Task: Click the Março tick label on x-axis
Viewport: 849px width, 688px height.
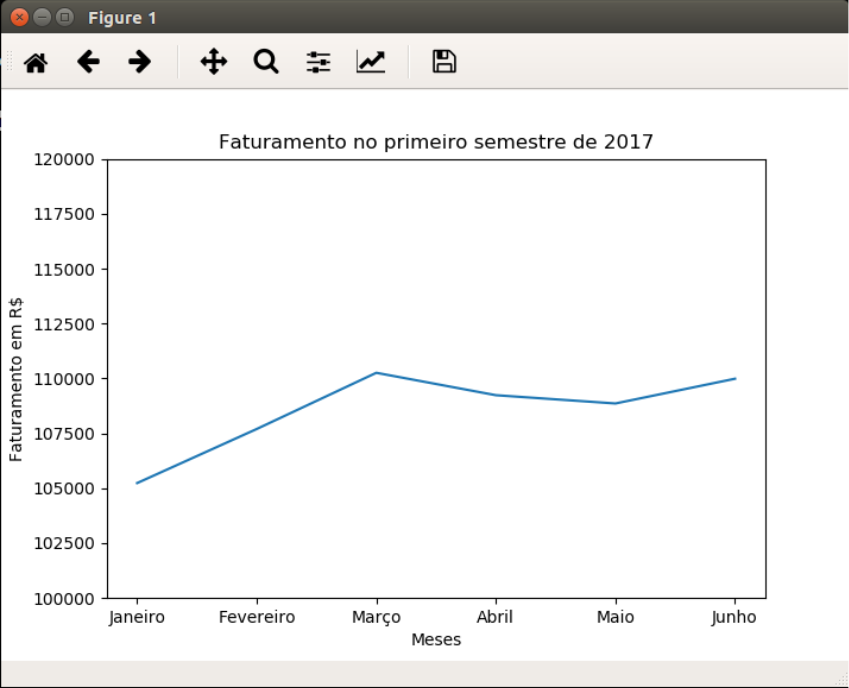Action: (x=376, y=617)
